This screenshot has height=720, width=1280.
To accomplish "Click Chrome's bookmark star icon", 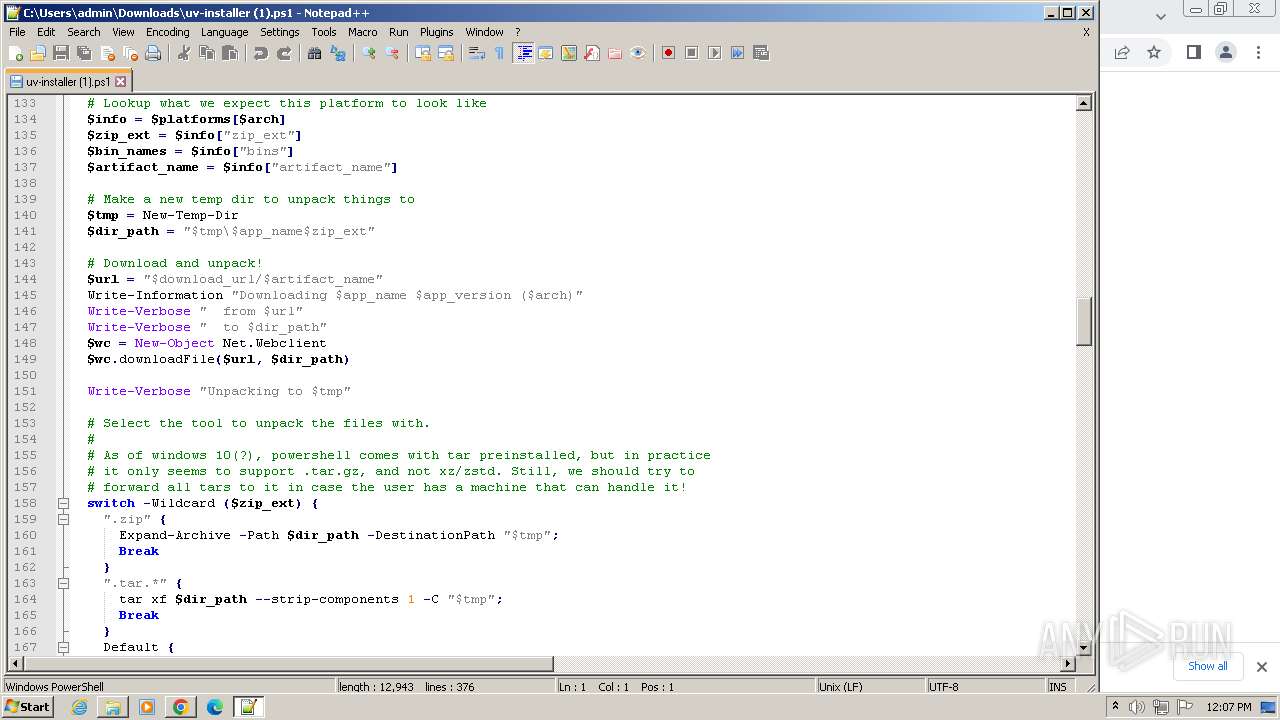I will coord(1154,52).
